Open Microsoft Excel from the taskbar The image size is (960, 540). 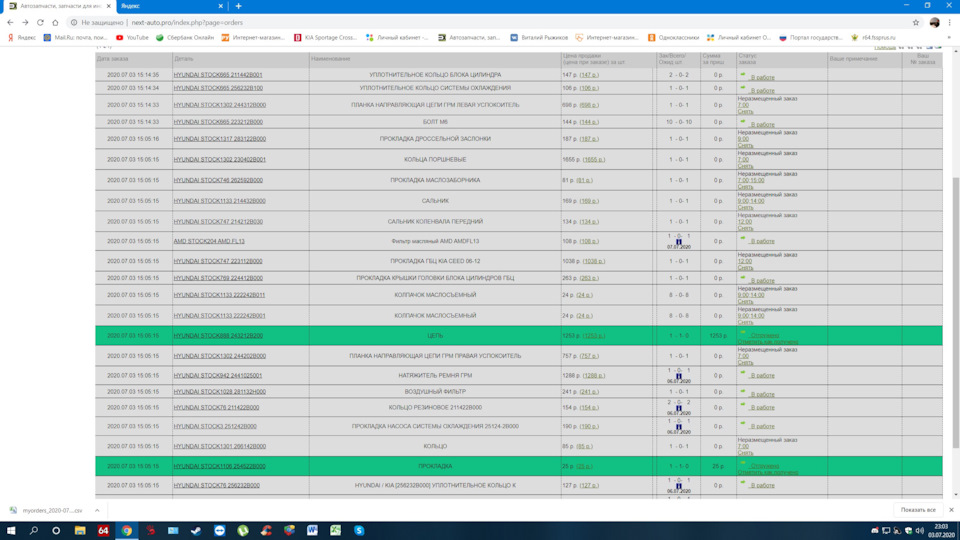pos(336,530)
